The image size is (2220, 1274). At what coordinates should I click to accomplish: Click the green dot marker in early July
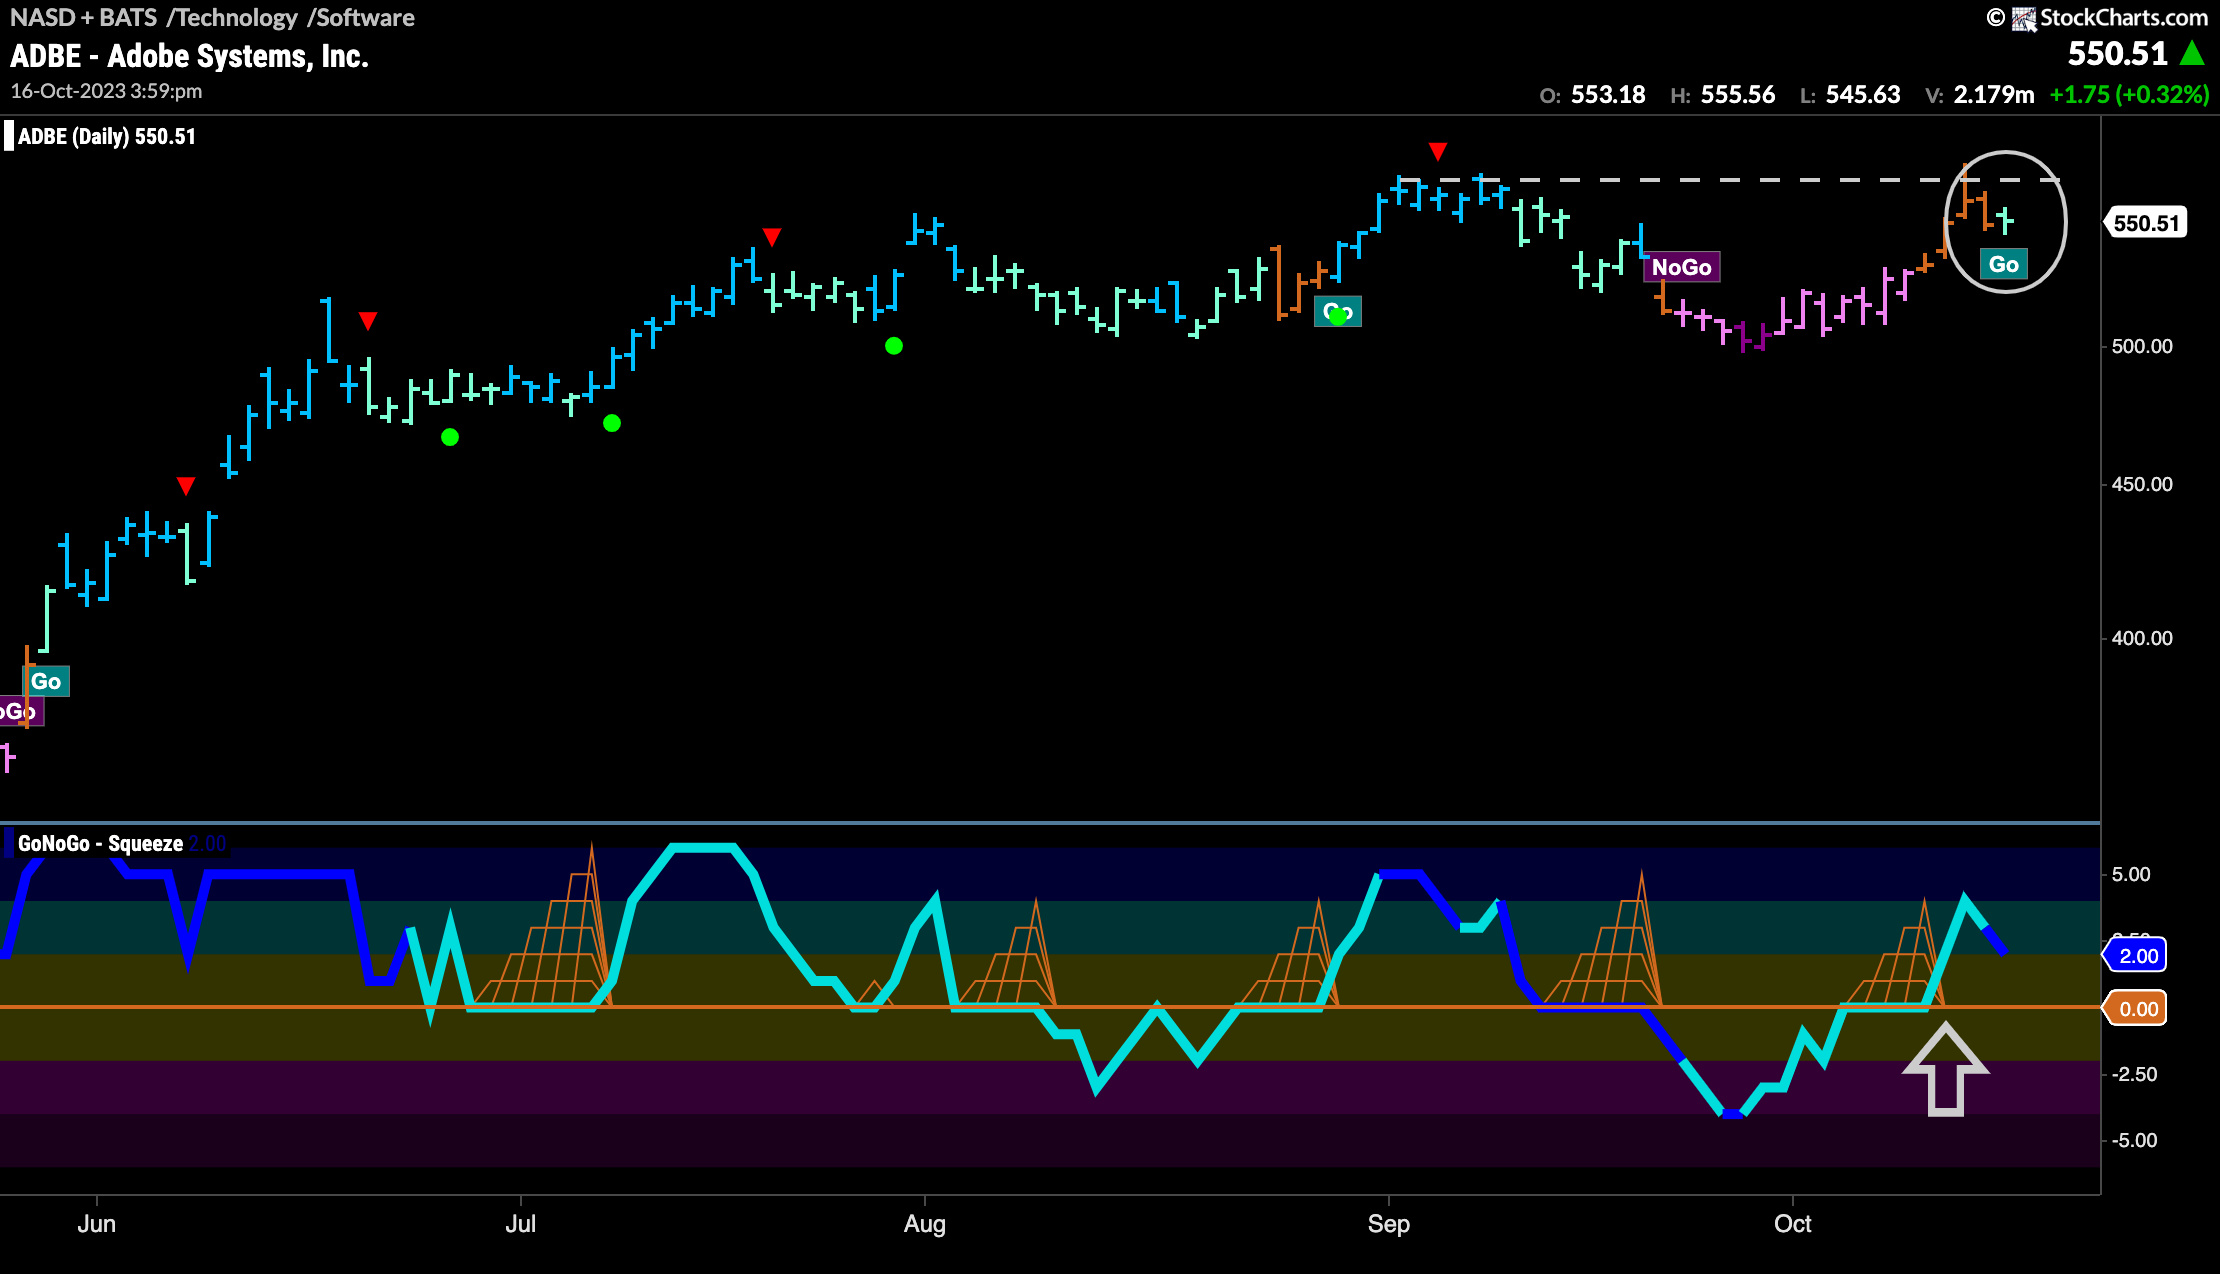(x=612, y=423)
